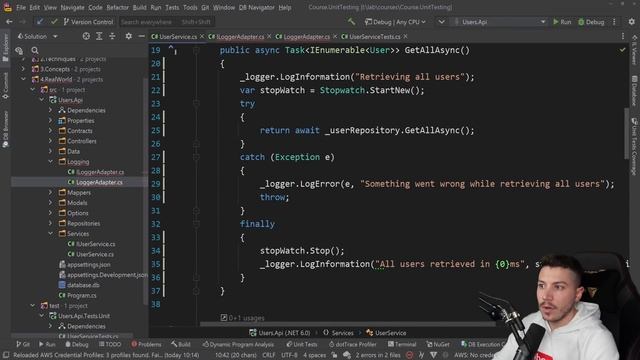Click the Build hammer icon
This screenshot has width=640, height=360.
351,22
